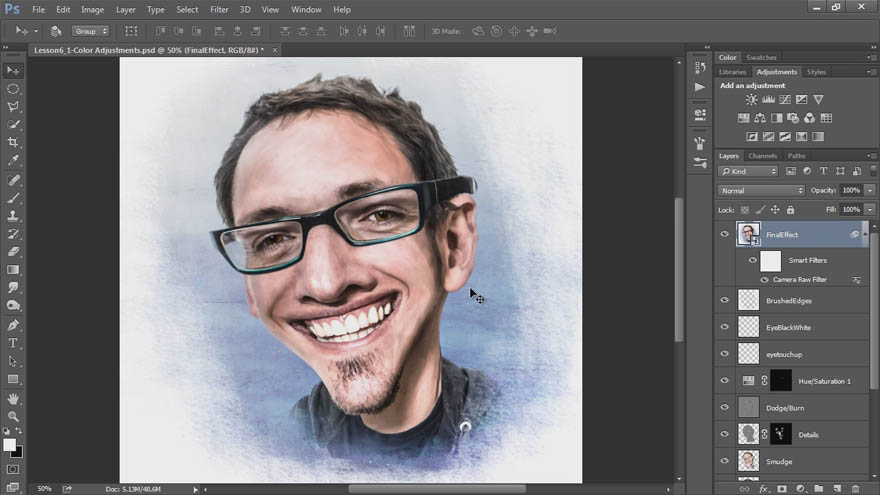Toggle Camera Raw Filter visibility
This screenshot has height=495, width=880.
[764, 279]
